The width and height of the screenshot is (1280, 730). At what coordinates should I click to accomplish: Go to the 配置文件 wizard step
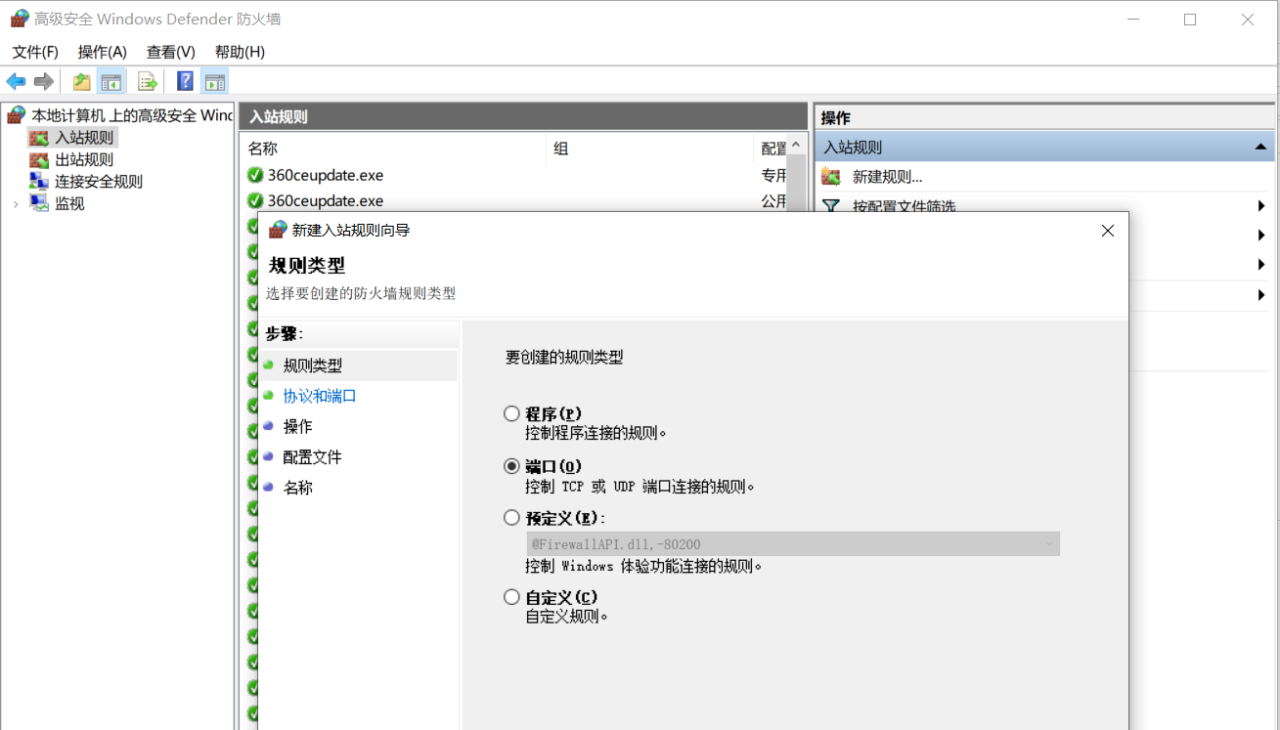point(313,457)
